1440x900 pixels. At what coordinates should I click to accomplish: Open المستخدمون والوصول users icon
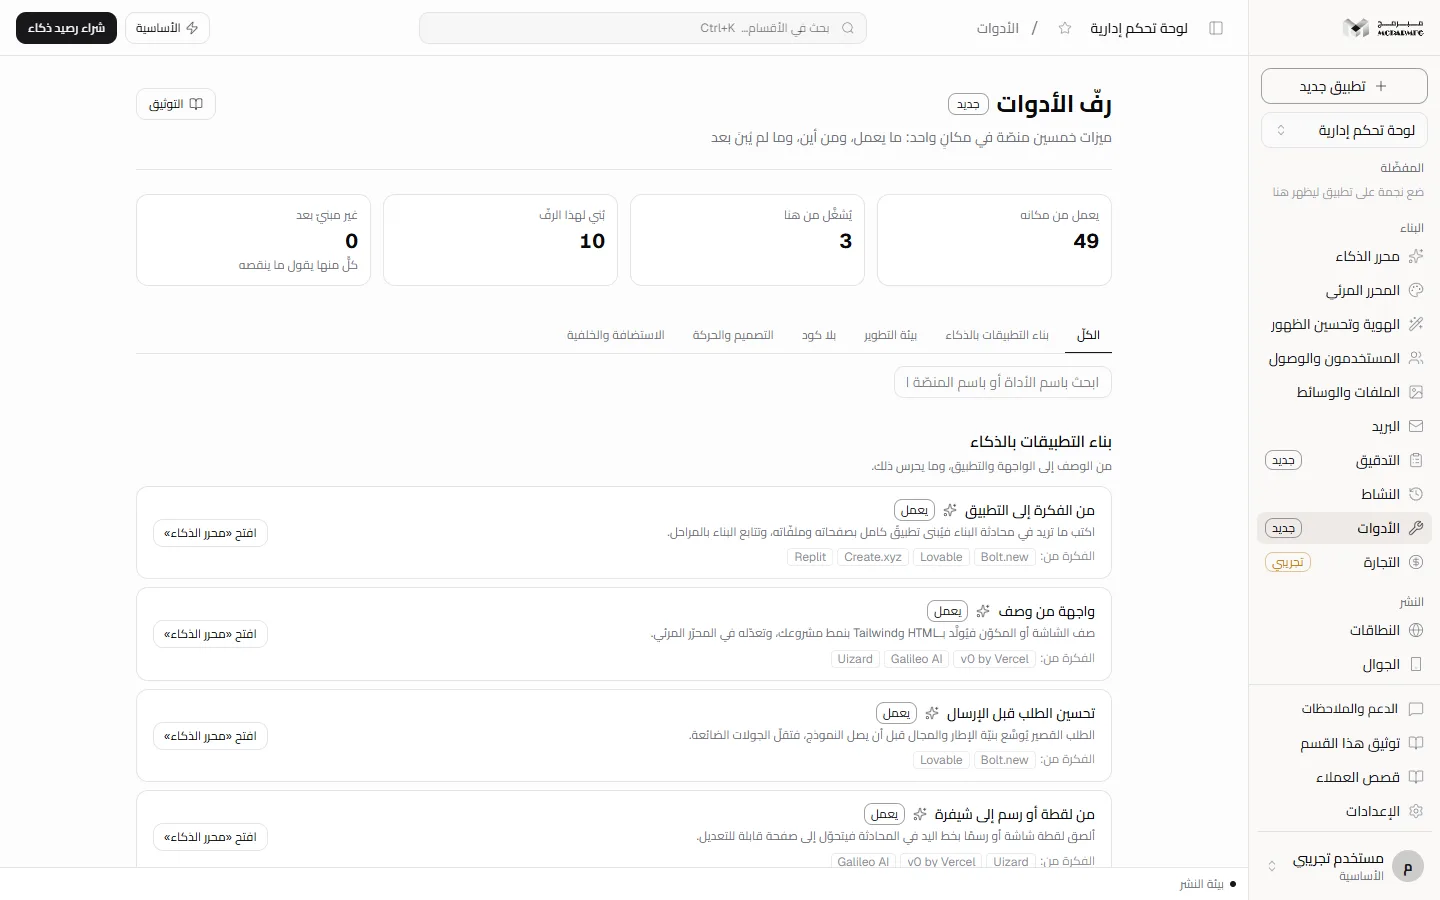click(1416, 358)
